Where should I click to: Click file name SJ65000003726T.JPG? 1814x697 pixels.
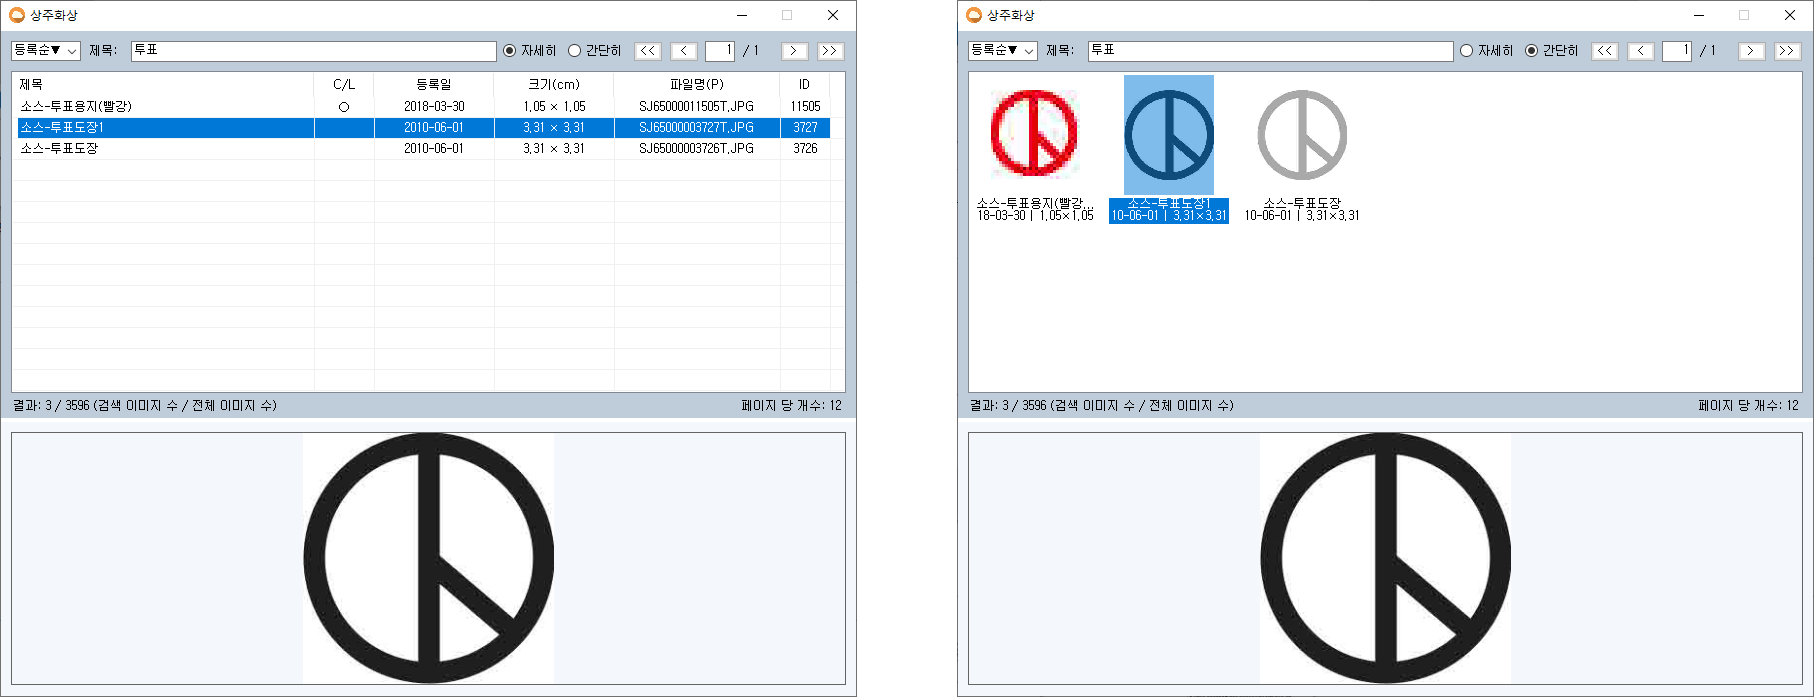[697, 148]
